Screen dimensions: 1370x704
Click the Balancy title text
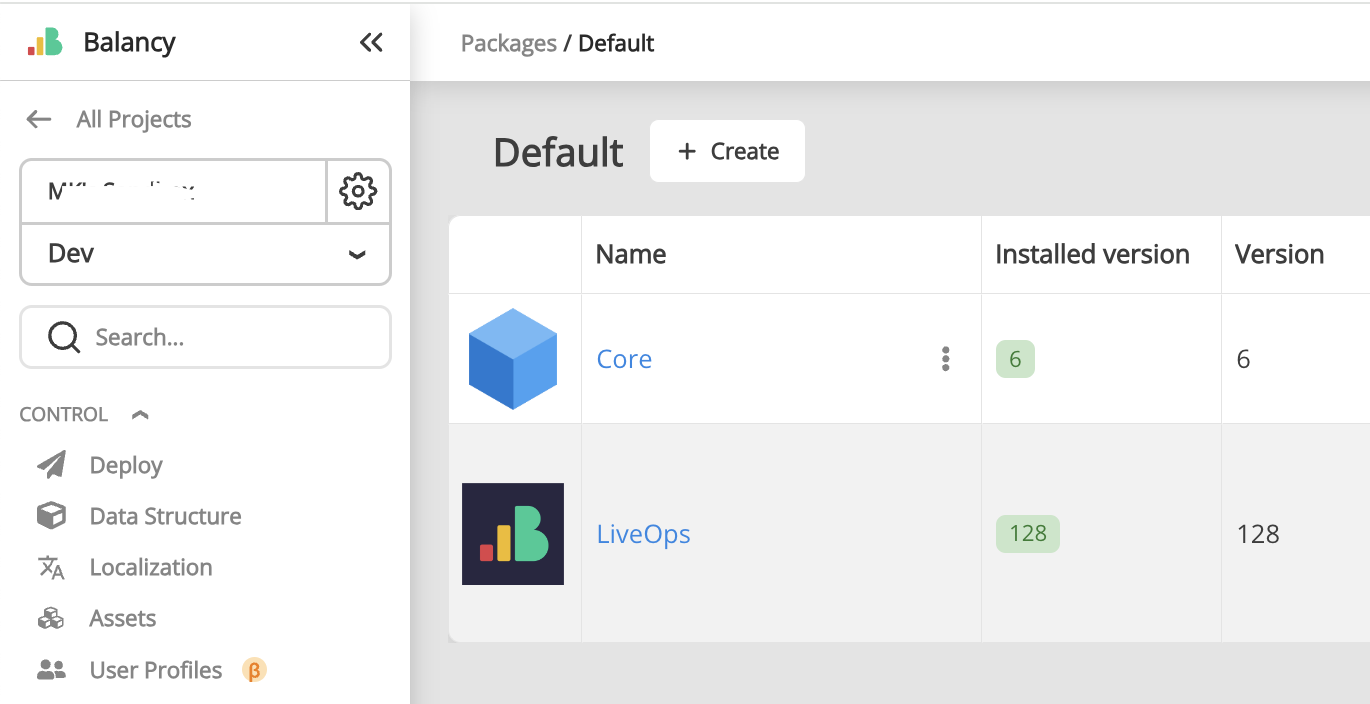coord(130,42)
